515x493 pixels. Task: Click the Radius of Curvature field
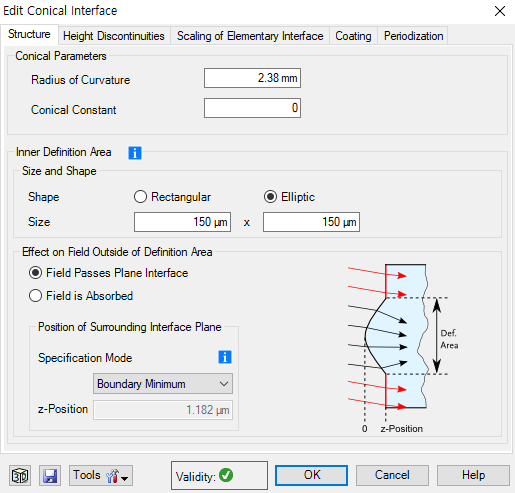coord(252,78)
